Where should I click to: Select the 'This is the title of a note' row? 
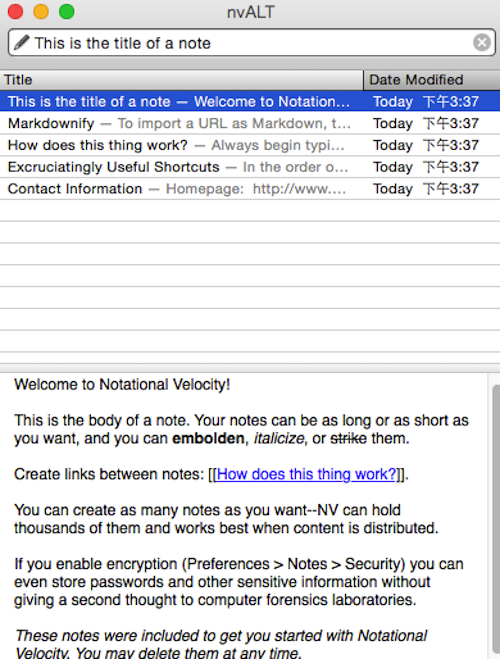pos(250,101)
